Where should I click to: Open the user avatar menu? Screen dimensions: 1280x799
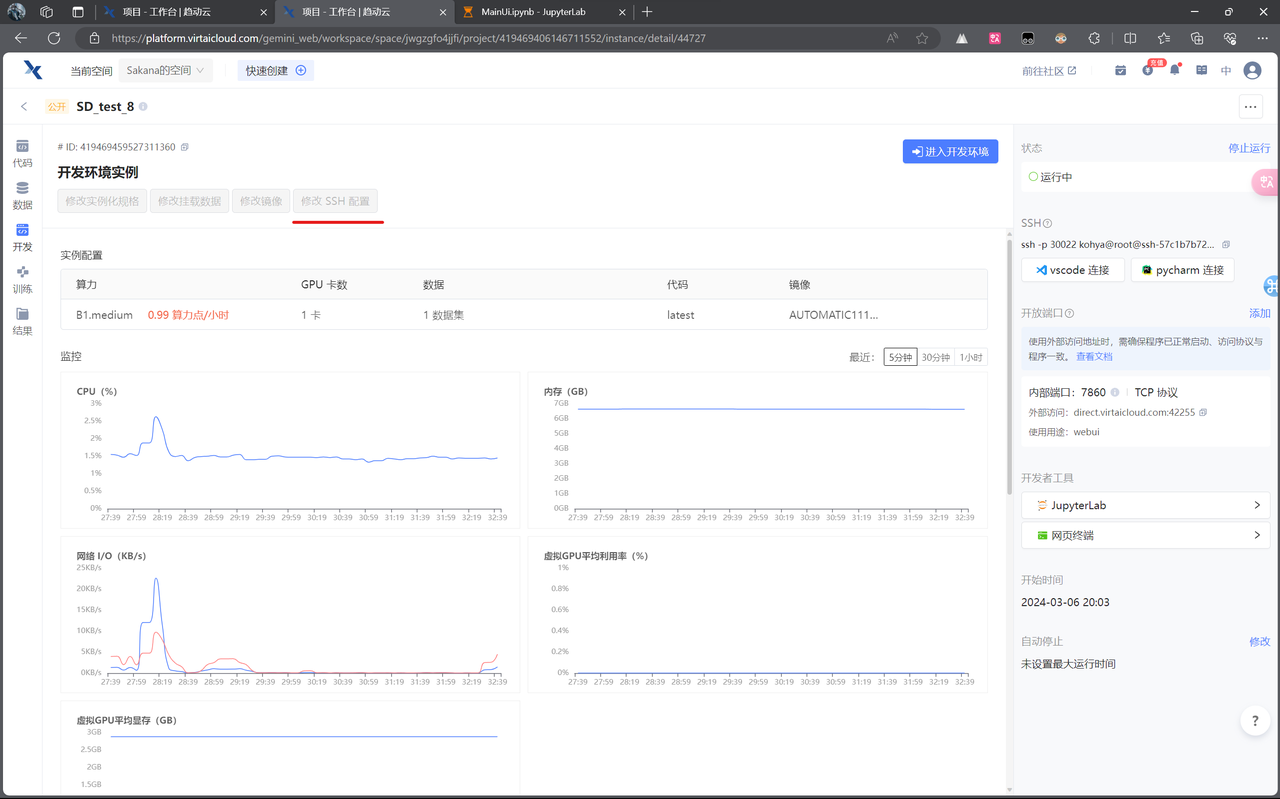point(1252,70)
